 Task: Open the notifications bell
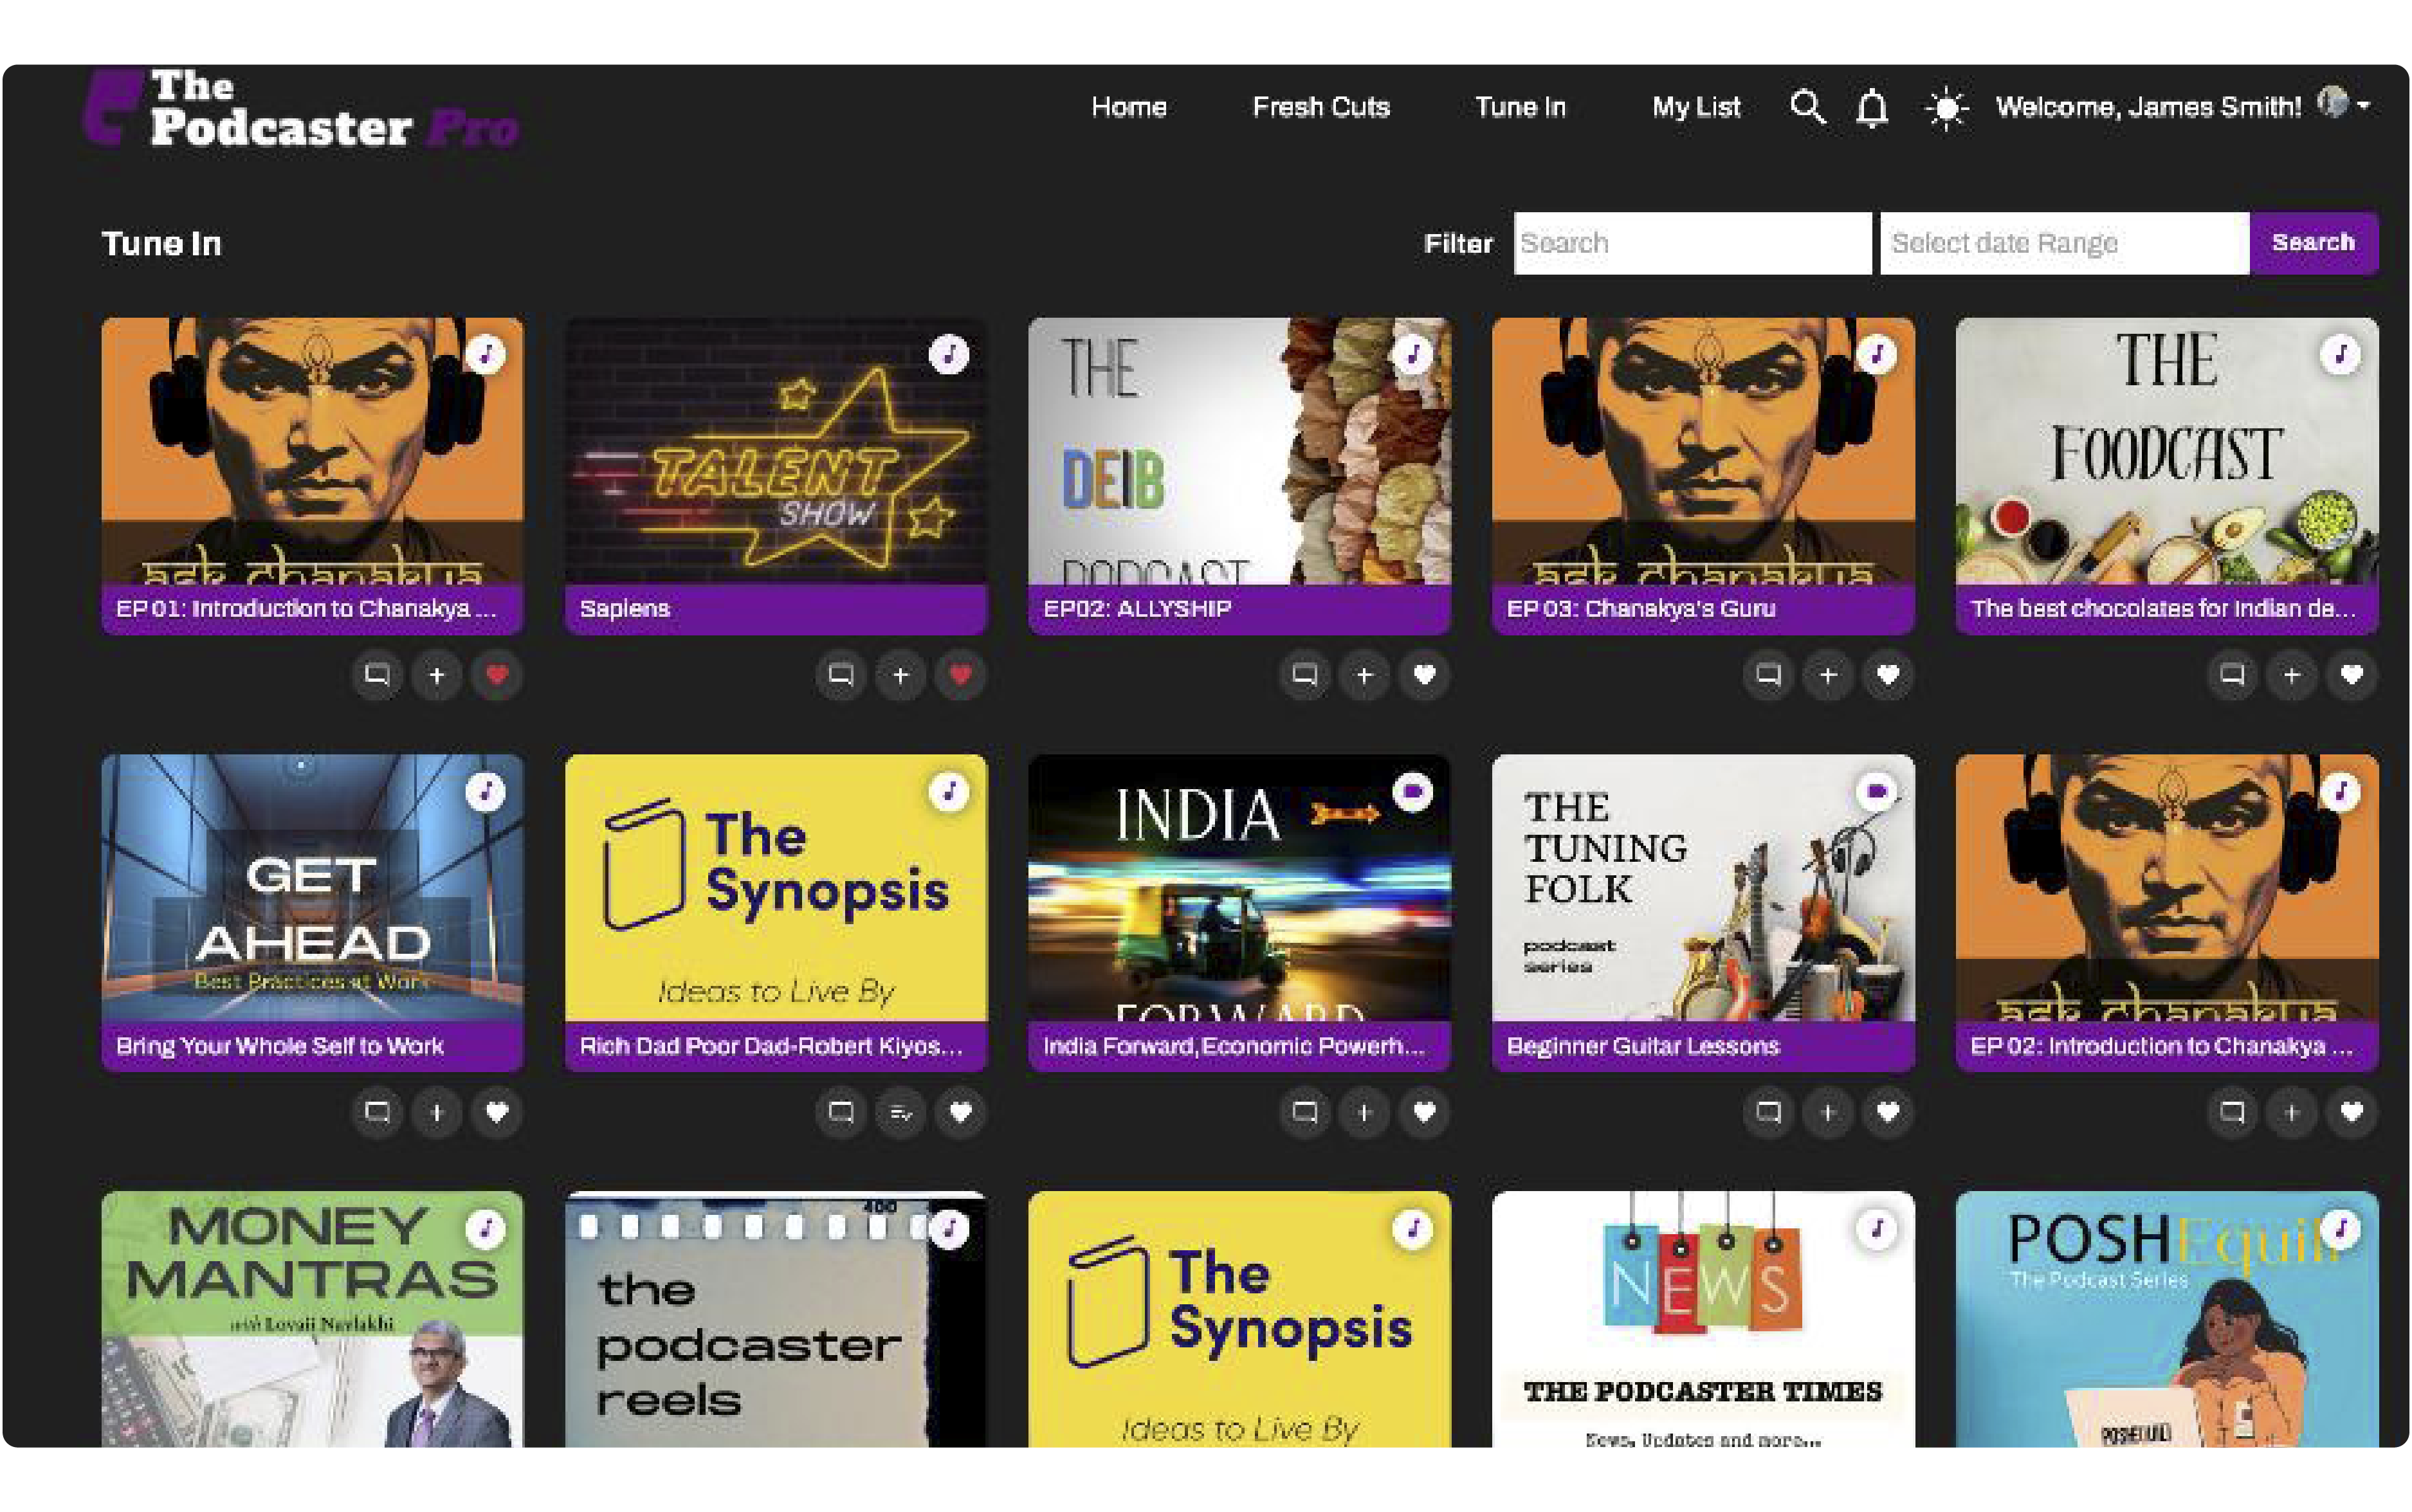click(1872, 108)
